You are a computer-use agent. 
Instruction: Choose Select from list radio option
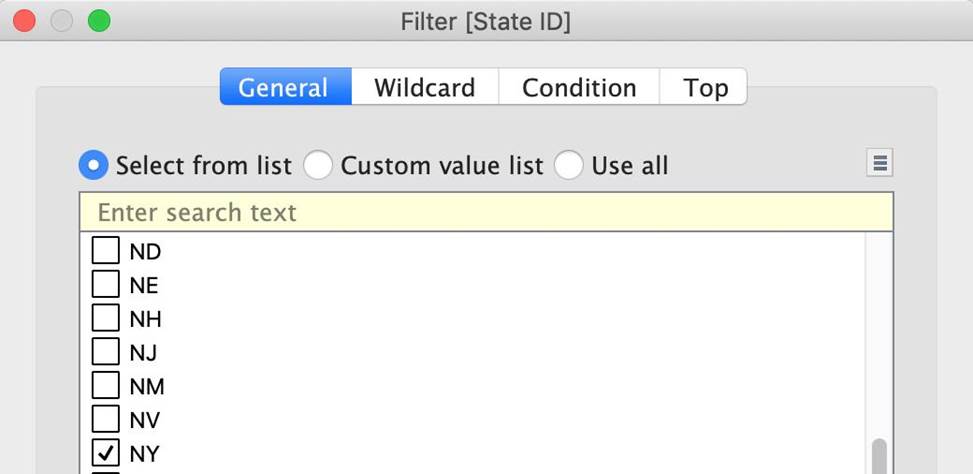[94, 165]
